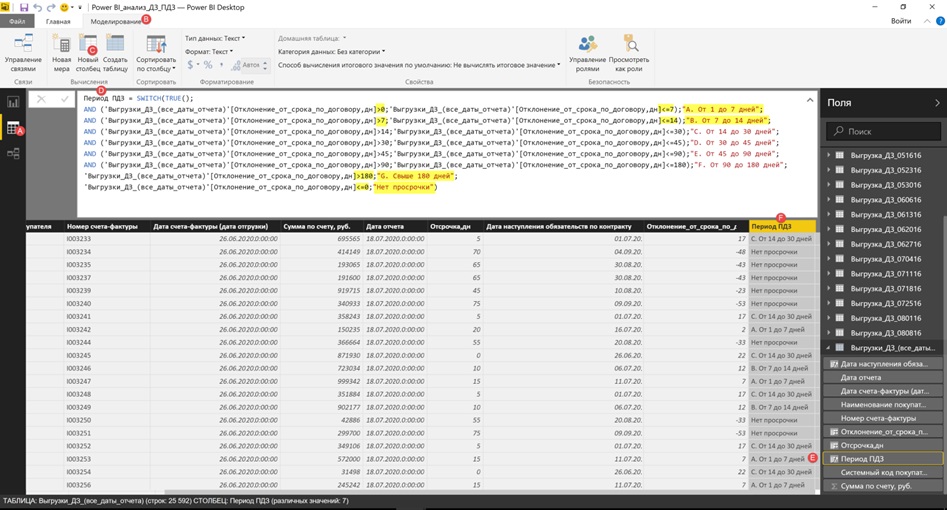Expand table Выгрузка_ДЗ_052316
The height and width of the screenshot is (510, 947).
(x=828, y=170)
